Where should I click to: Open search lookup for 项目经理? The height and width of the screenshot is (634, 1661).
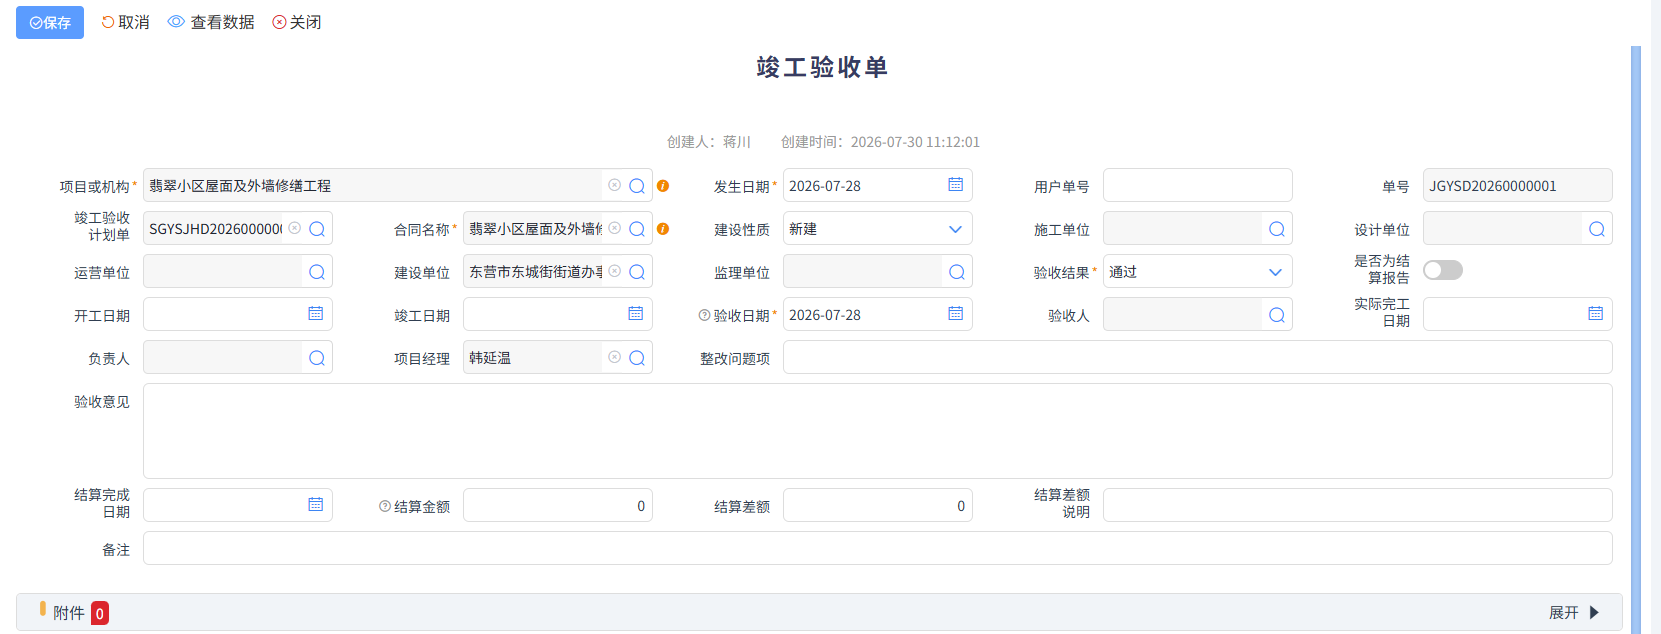[637, 358]
